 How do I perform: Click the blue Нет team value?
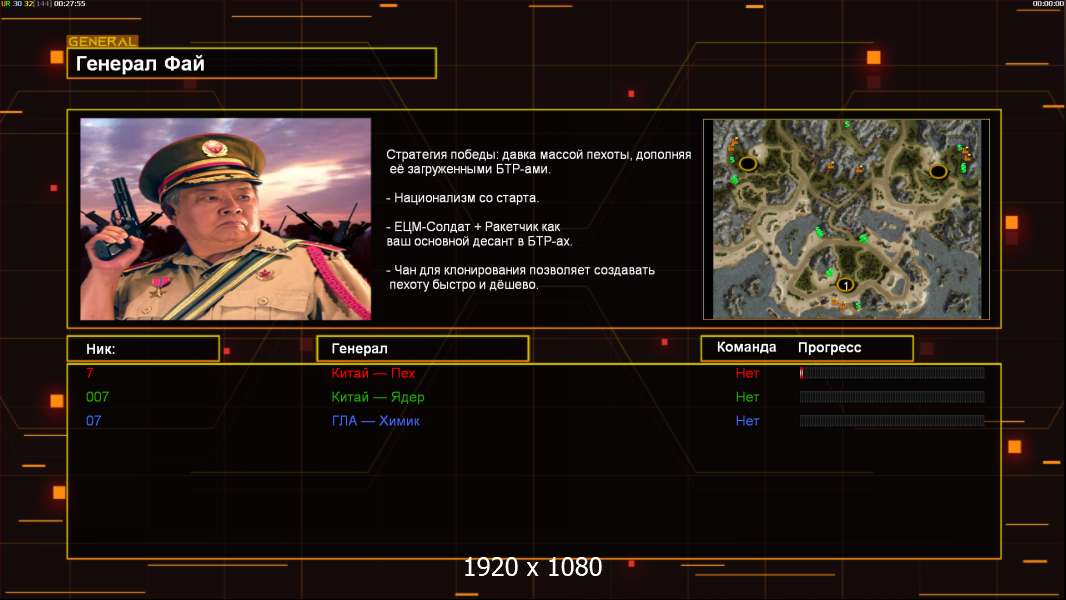[x=747, y=421]
